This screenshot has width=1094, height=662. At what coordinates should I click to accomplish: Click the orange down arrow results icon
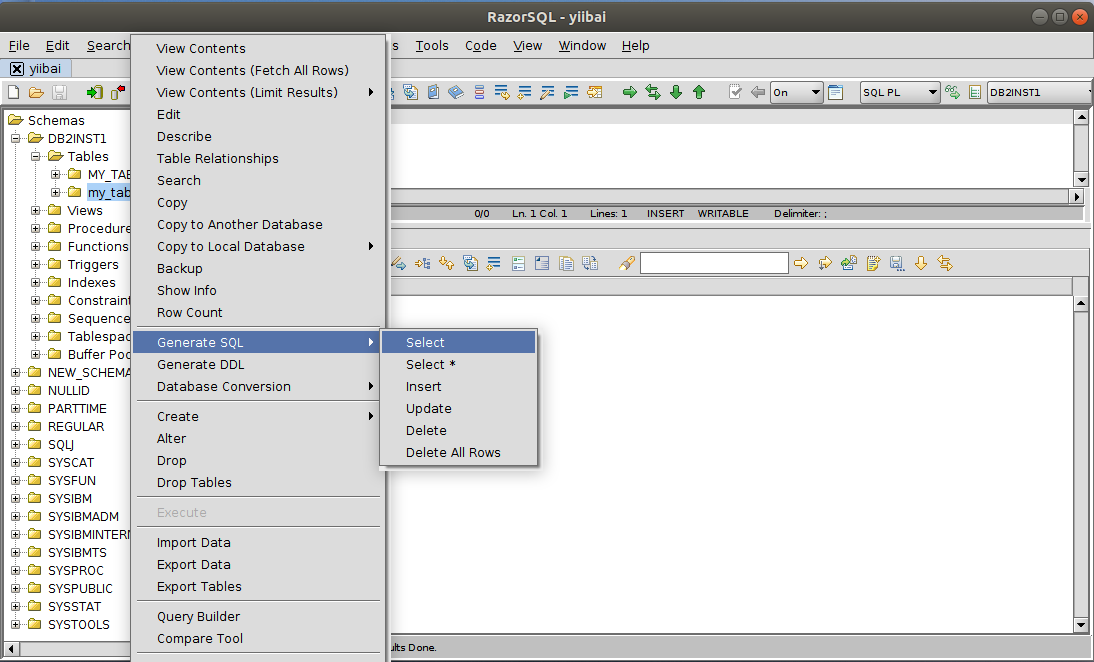coord(921,263)
